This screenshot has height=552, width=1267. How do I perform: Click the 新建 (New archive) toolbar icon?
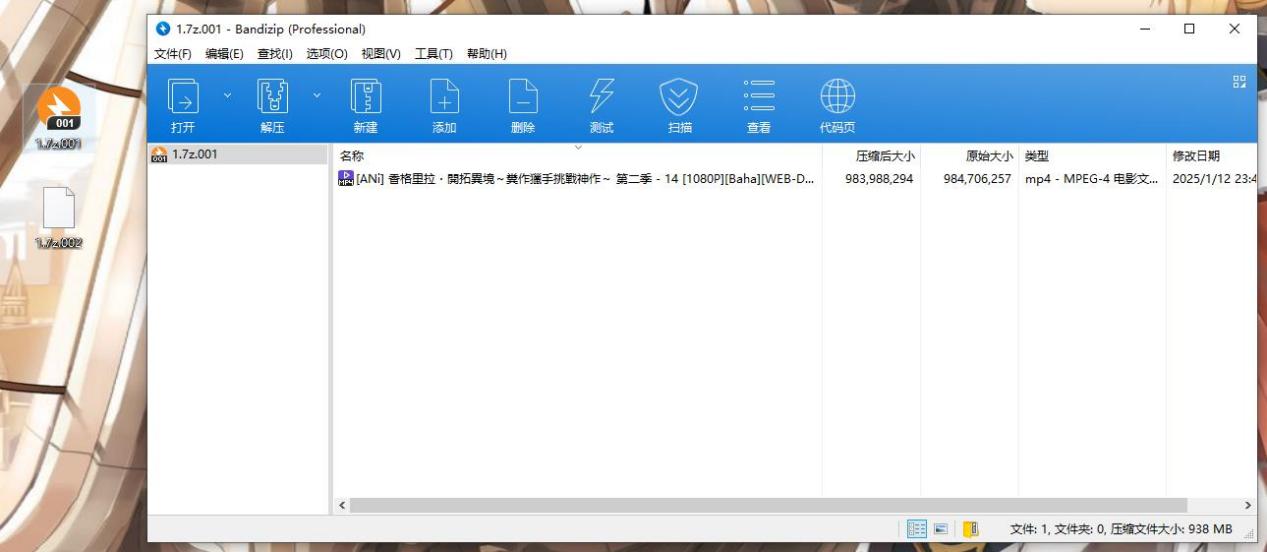(366, 97)
